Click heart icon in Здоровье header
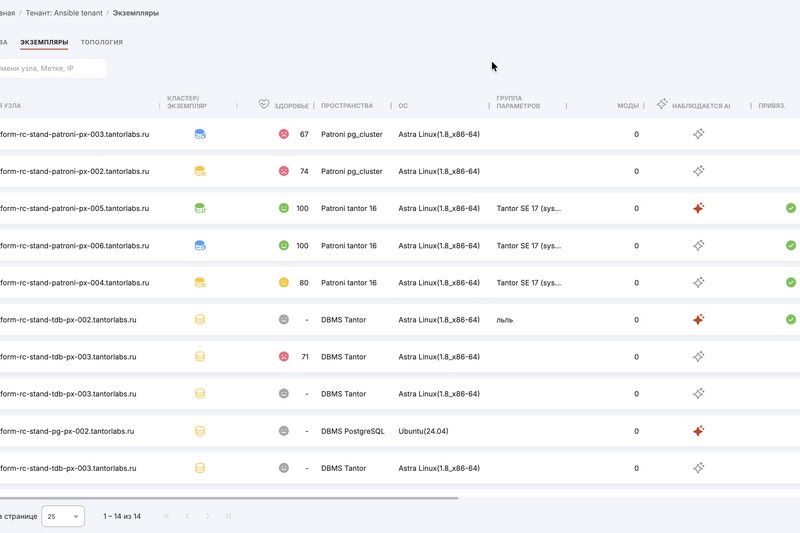The height and width of the screenshot is (533, 800). [264, 104]
